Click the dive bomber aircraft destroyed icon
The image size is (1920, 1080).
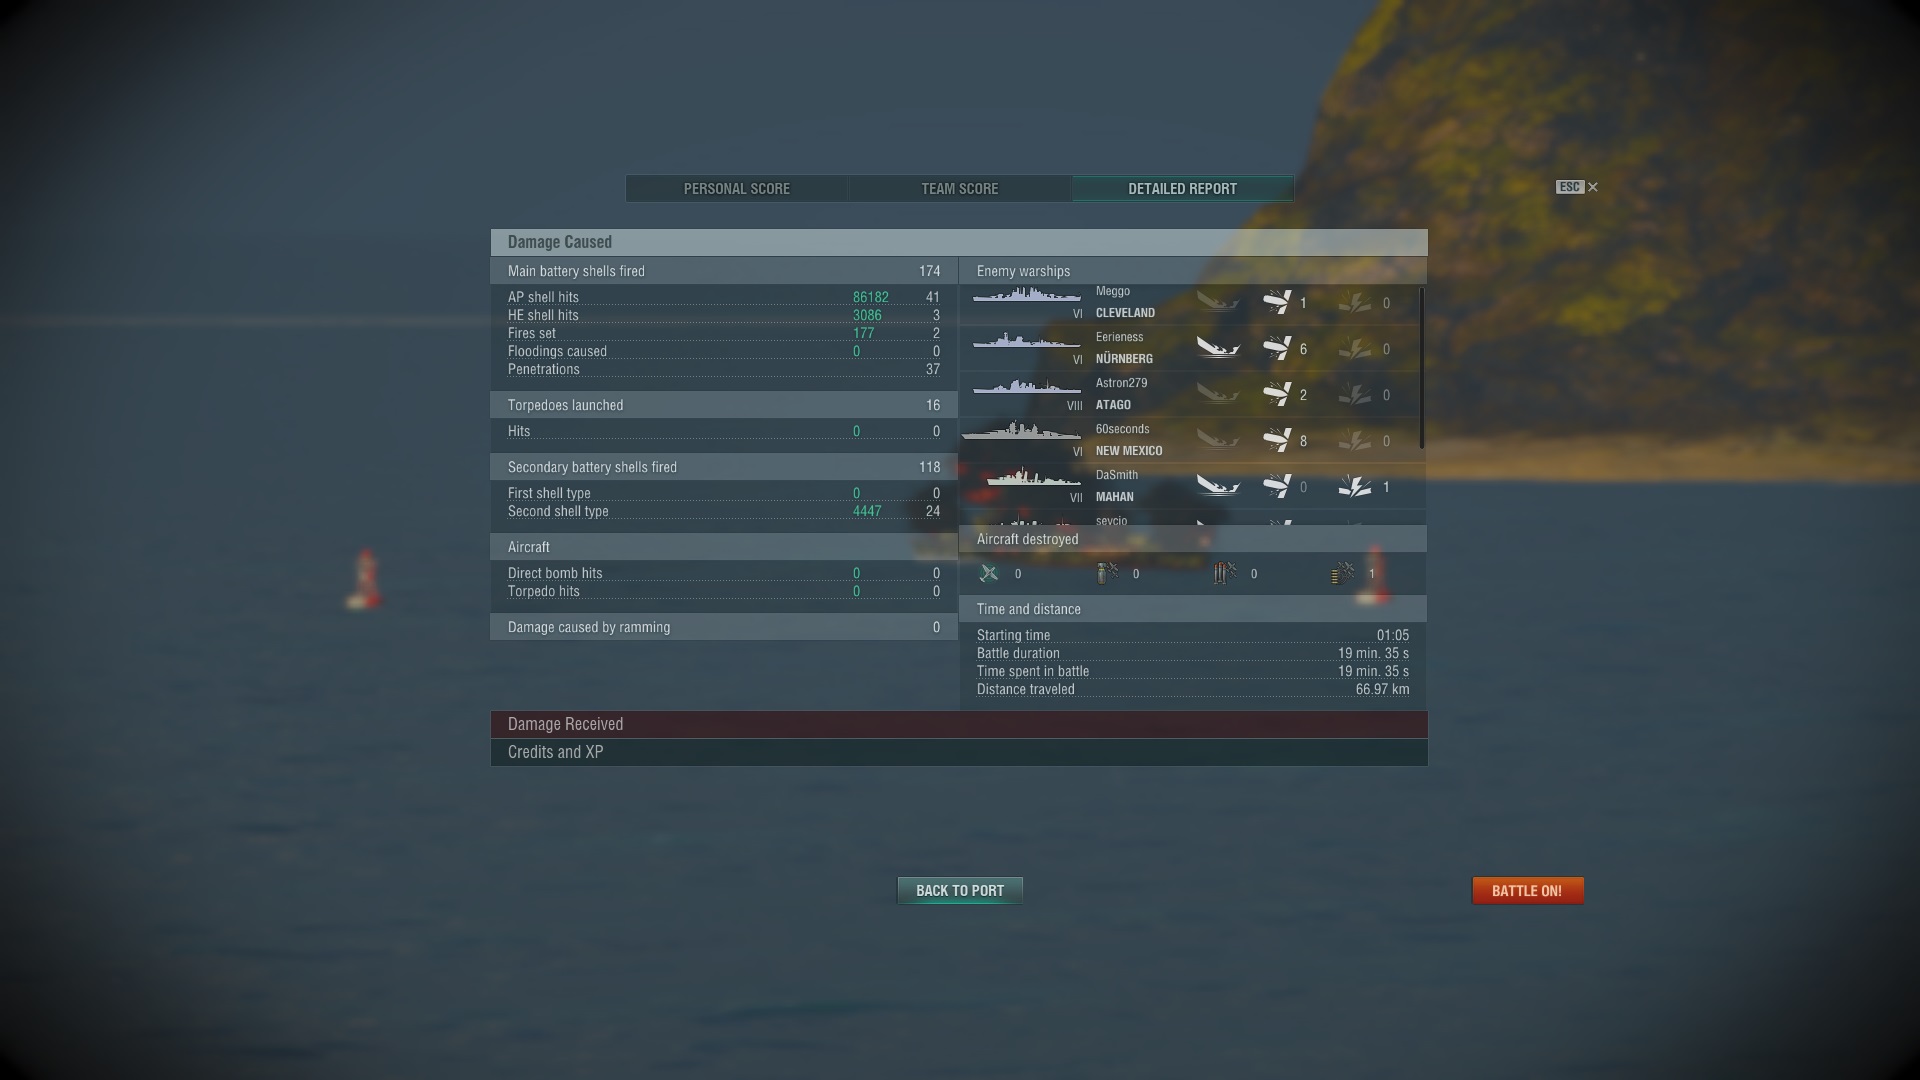click(x=1107, y=573)
